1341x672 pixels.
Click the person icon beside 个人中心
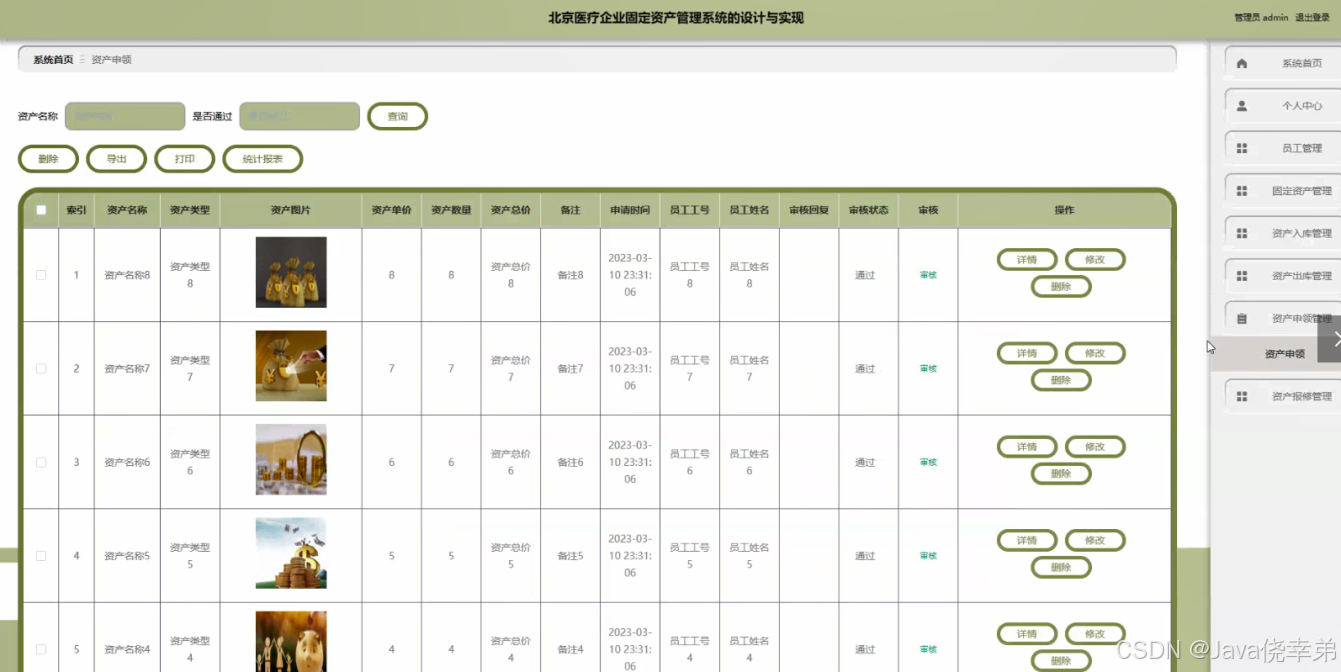(x=1242, y=106)
